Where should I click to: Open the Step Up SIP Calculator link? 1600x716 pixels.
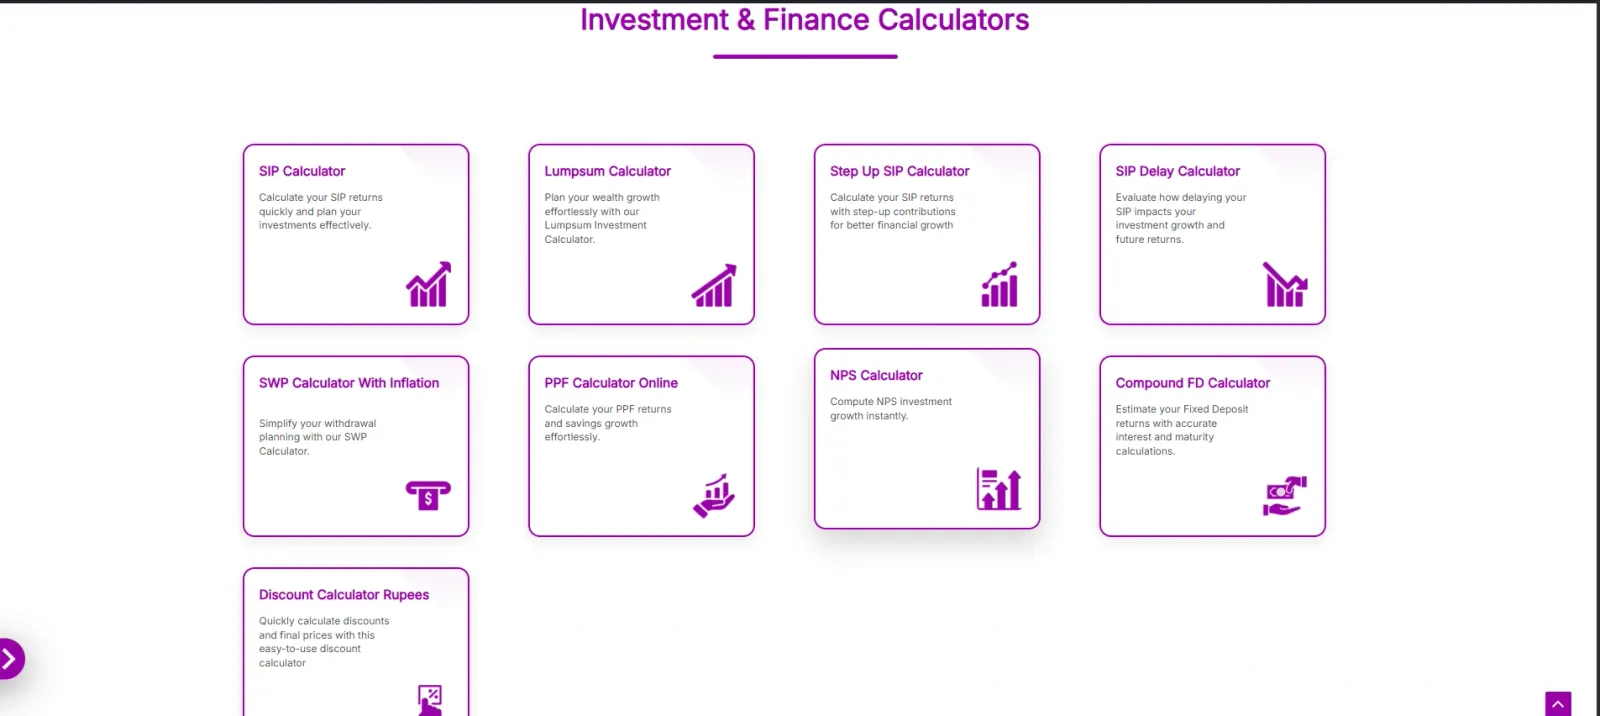[899, 171]
